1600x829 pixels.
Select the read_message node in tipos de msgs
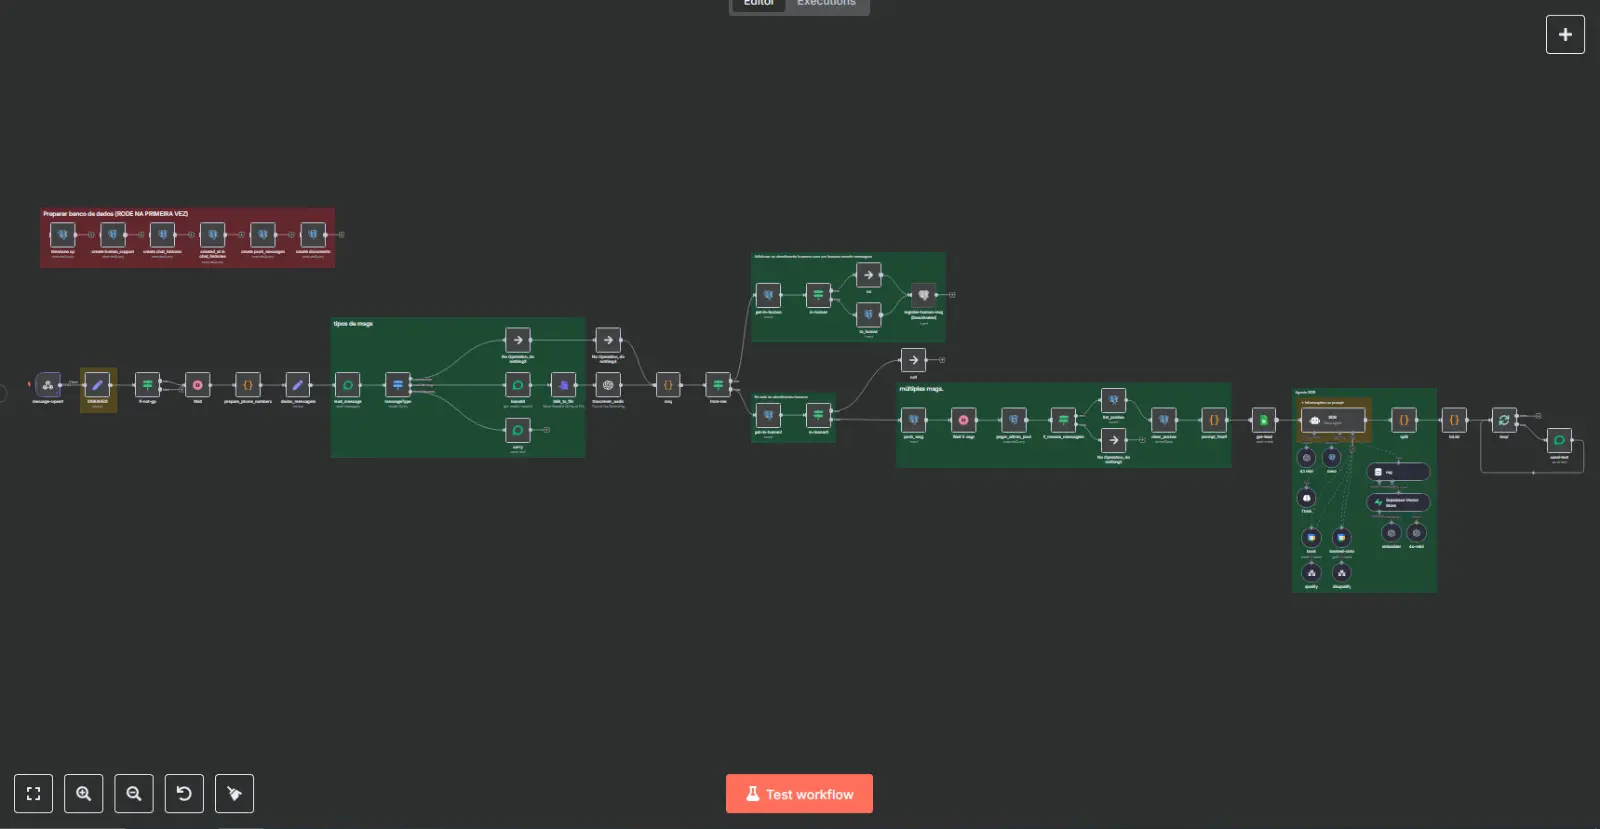347,385
